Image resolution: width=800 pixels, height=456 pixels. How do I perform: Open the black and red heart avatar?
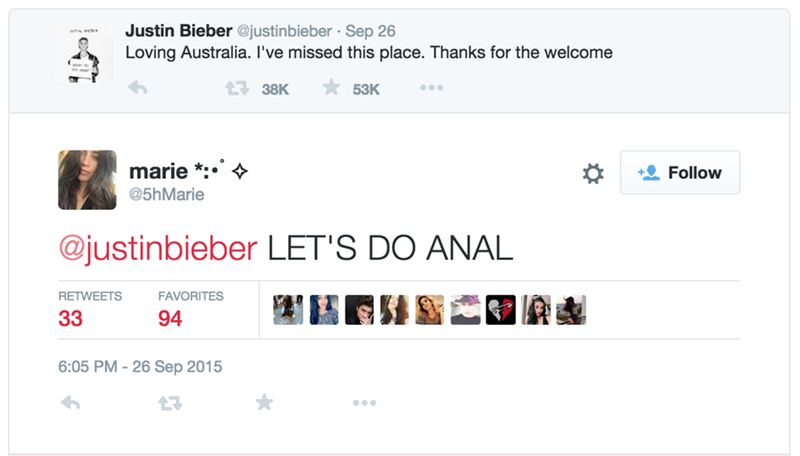pos(500,310)
